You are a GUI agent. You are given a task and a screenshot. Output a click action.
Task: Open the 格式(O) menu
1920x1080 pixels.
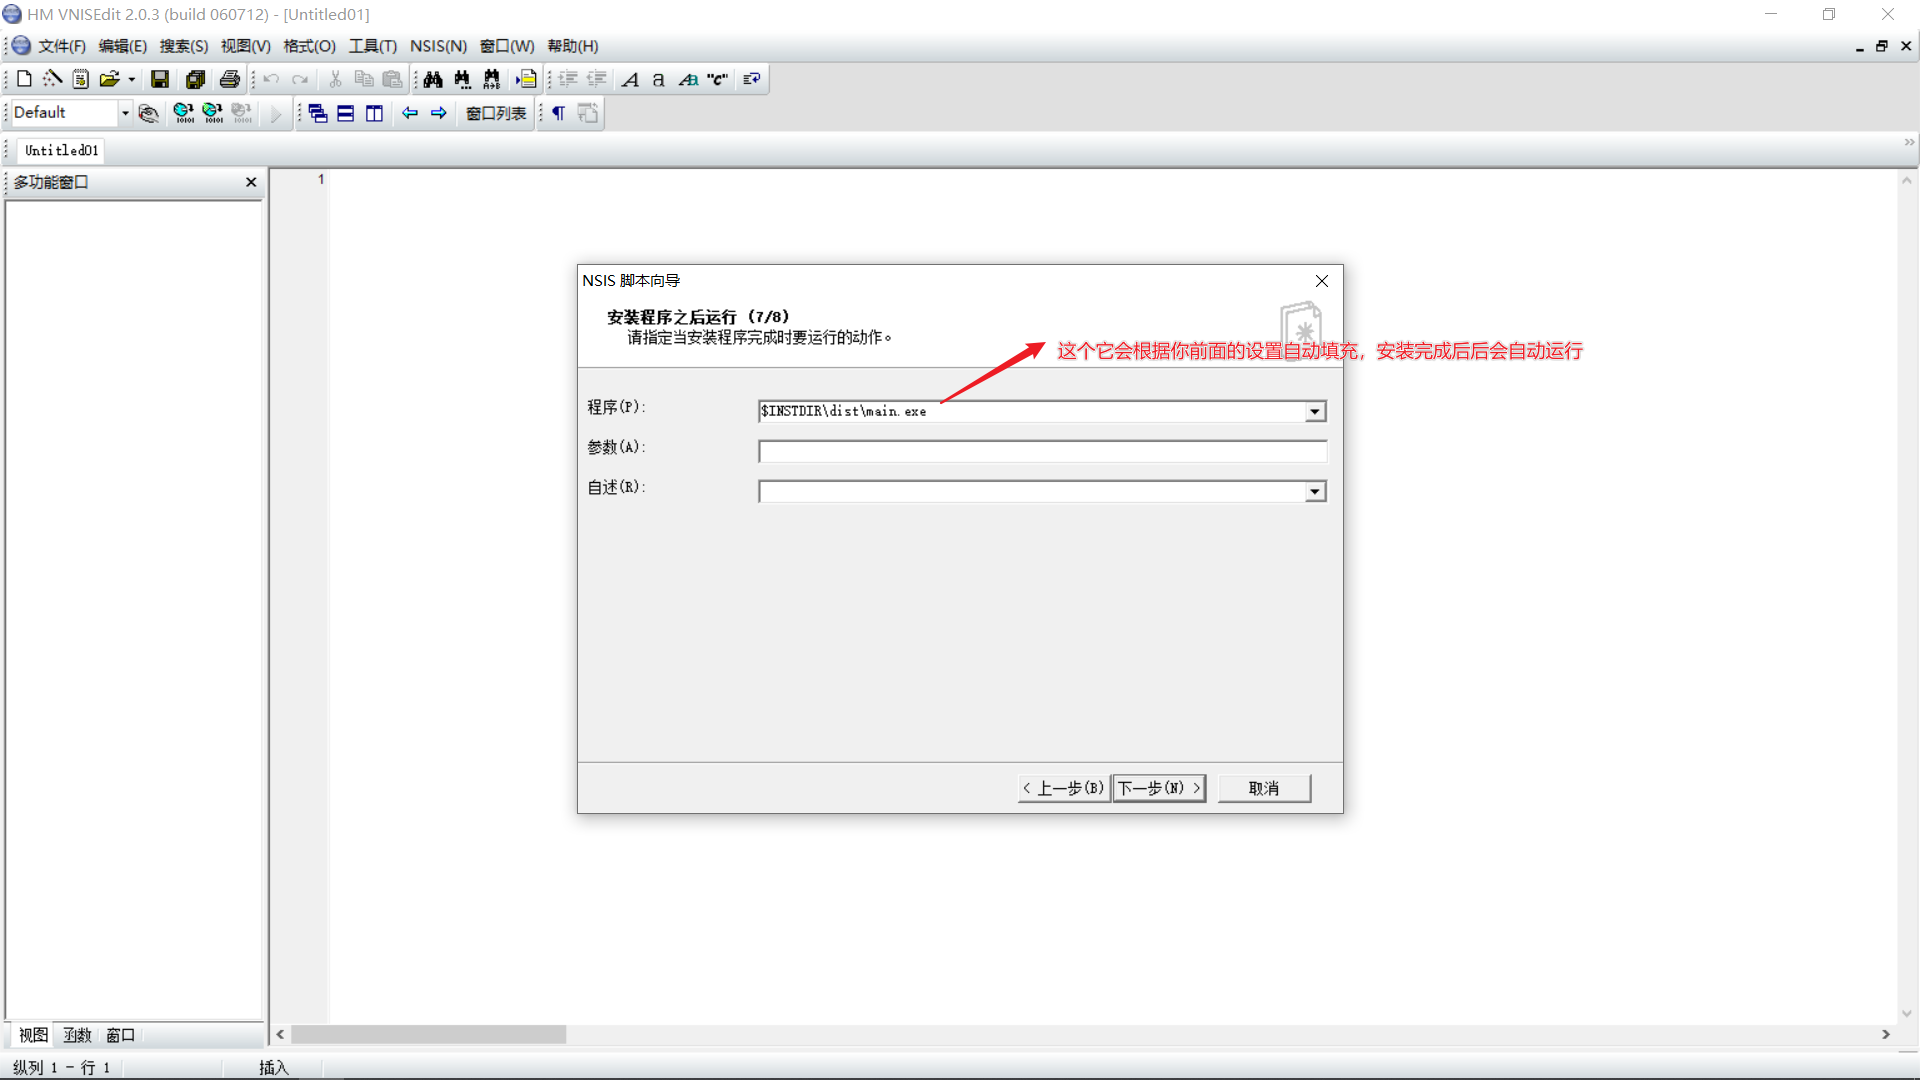310,46
